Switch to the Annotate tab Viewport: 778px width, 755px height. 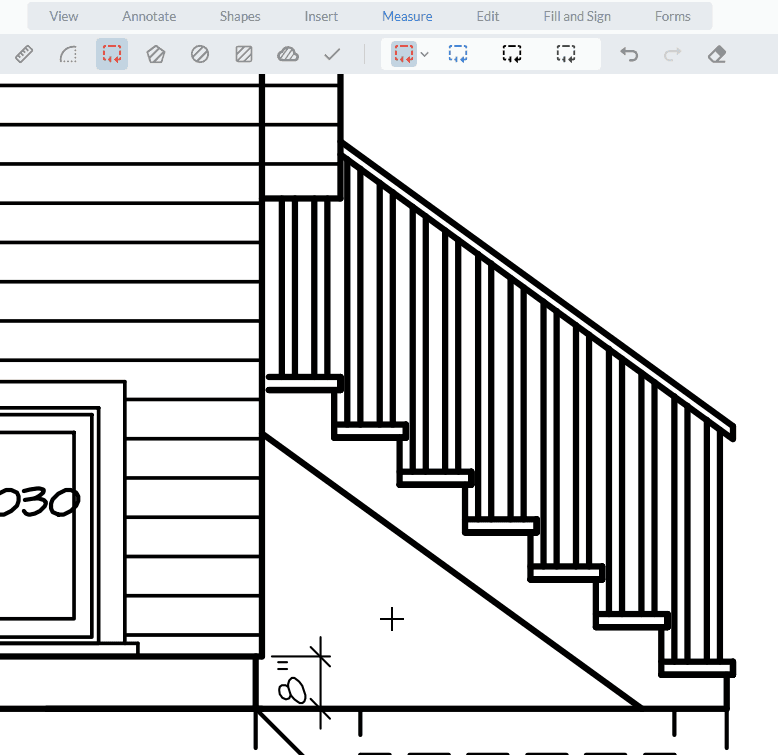149,16
